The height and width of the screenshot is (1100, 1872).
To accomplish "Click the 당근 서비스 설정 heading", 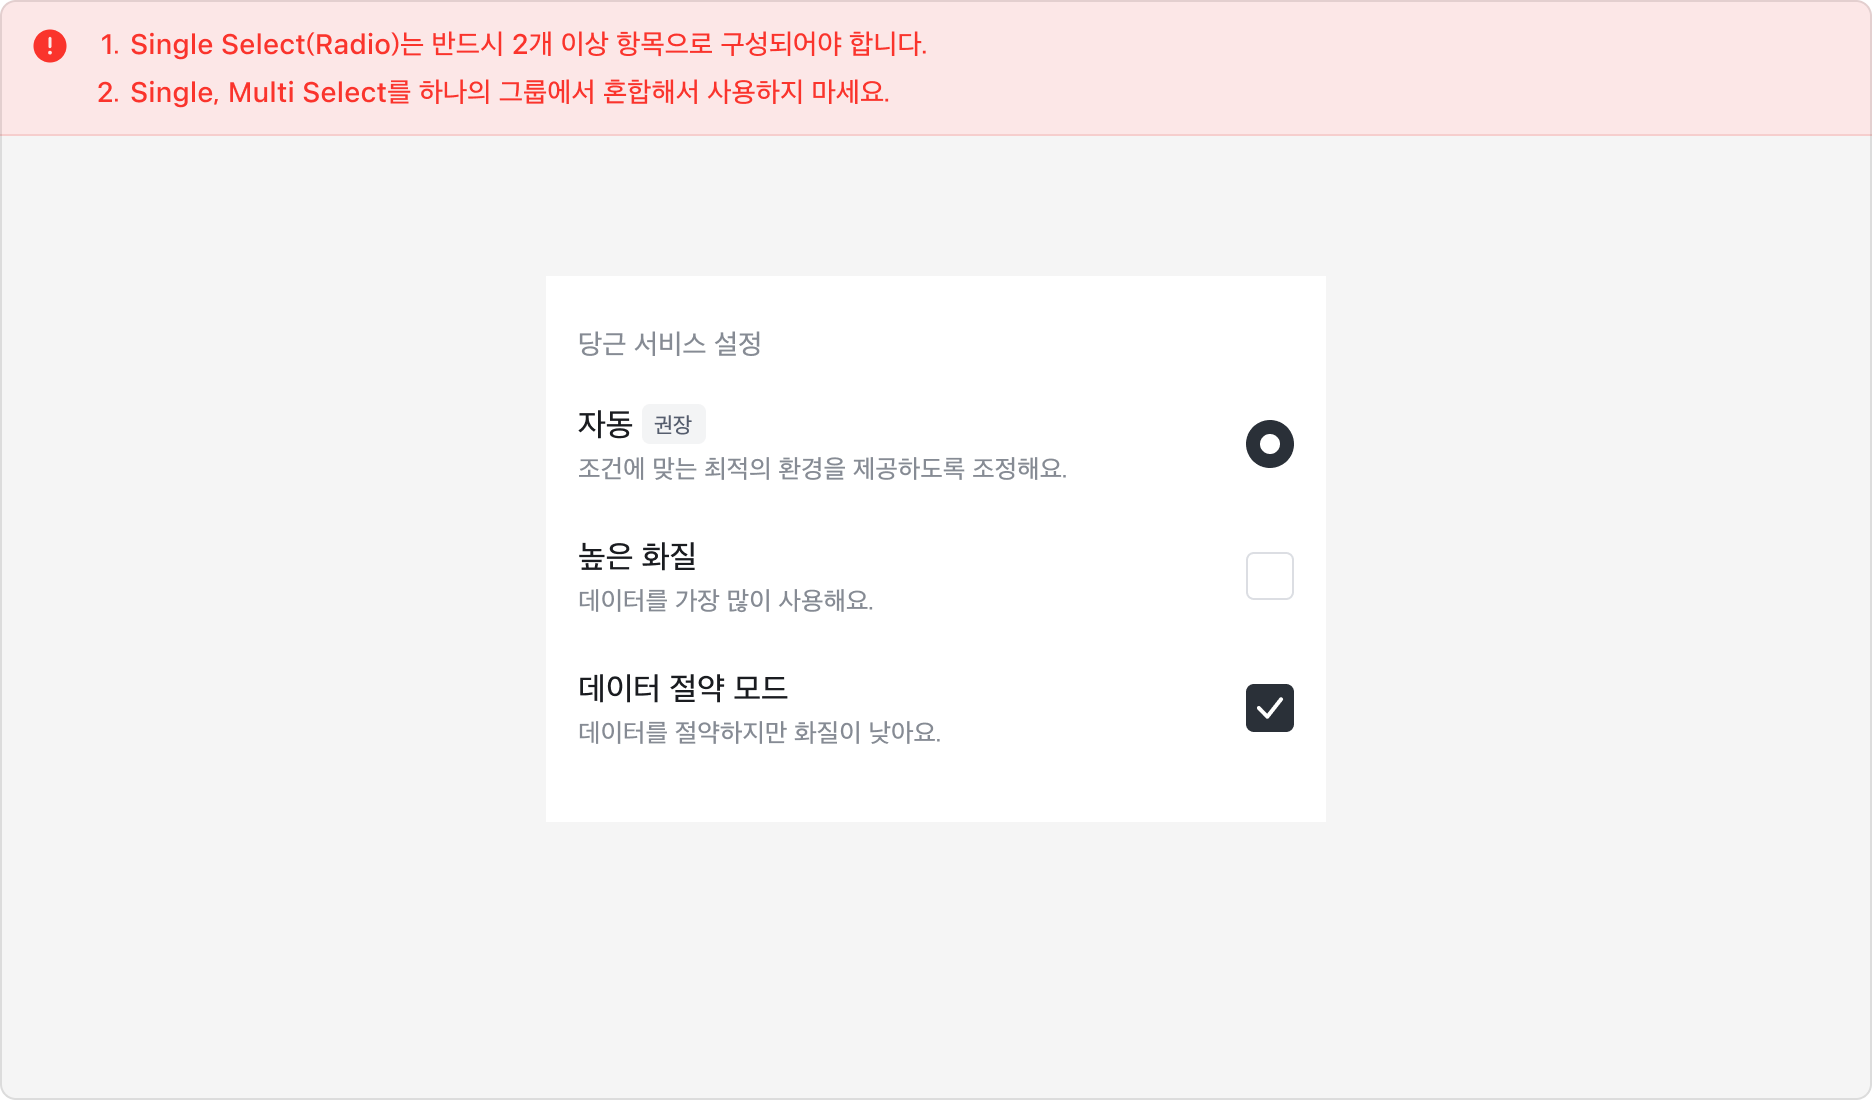I will [670, 345].
